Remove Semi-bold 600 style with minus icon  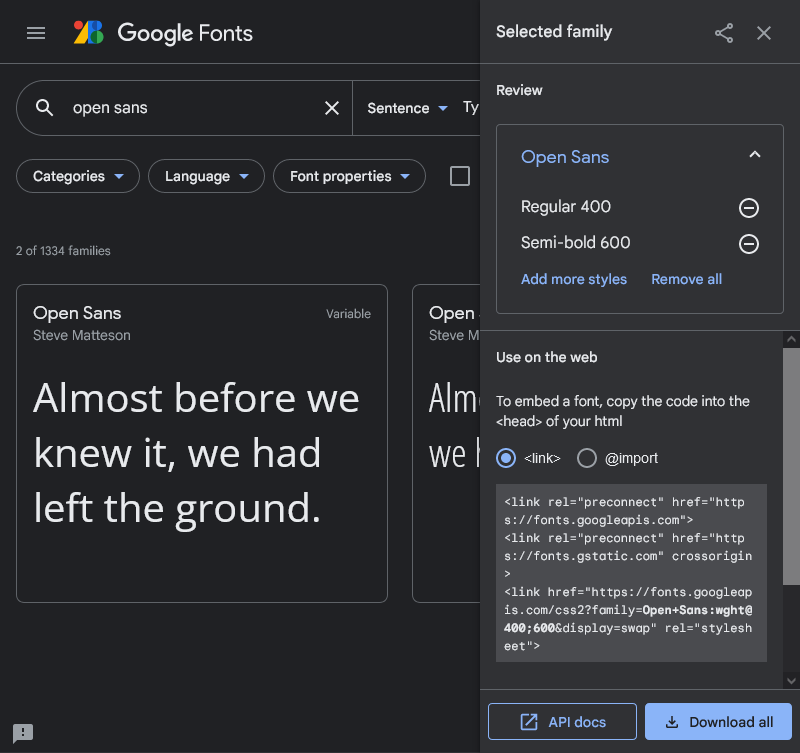point(748,244)
